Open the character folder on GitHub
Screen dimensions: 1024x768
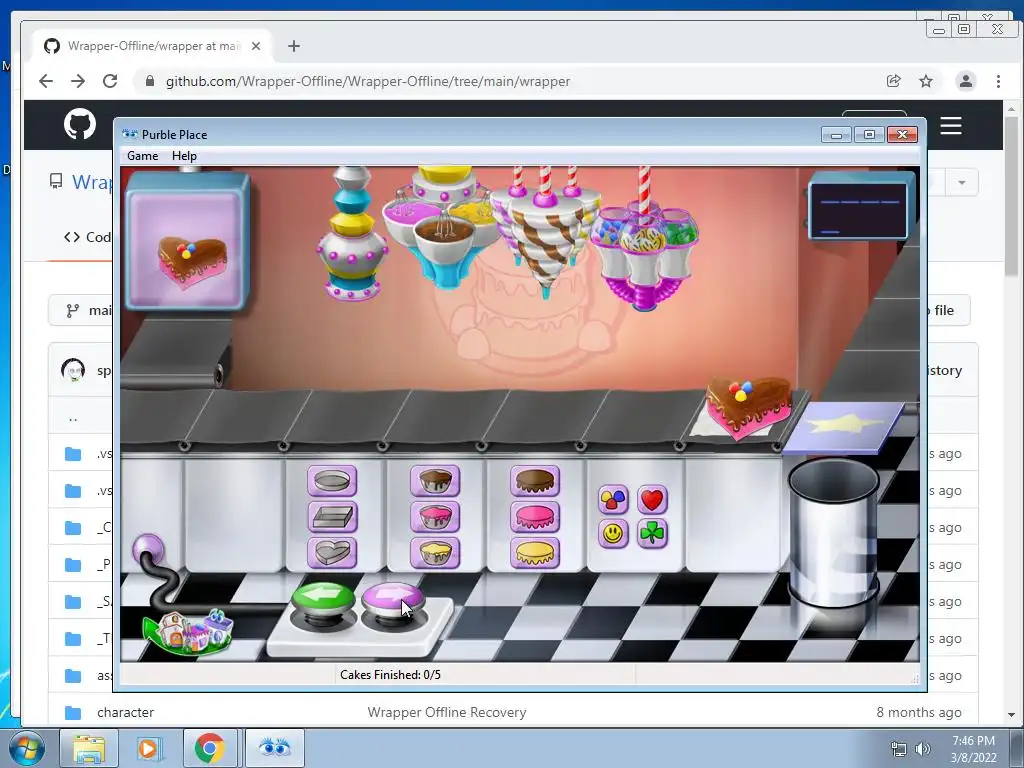click(125, 712)
